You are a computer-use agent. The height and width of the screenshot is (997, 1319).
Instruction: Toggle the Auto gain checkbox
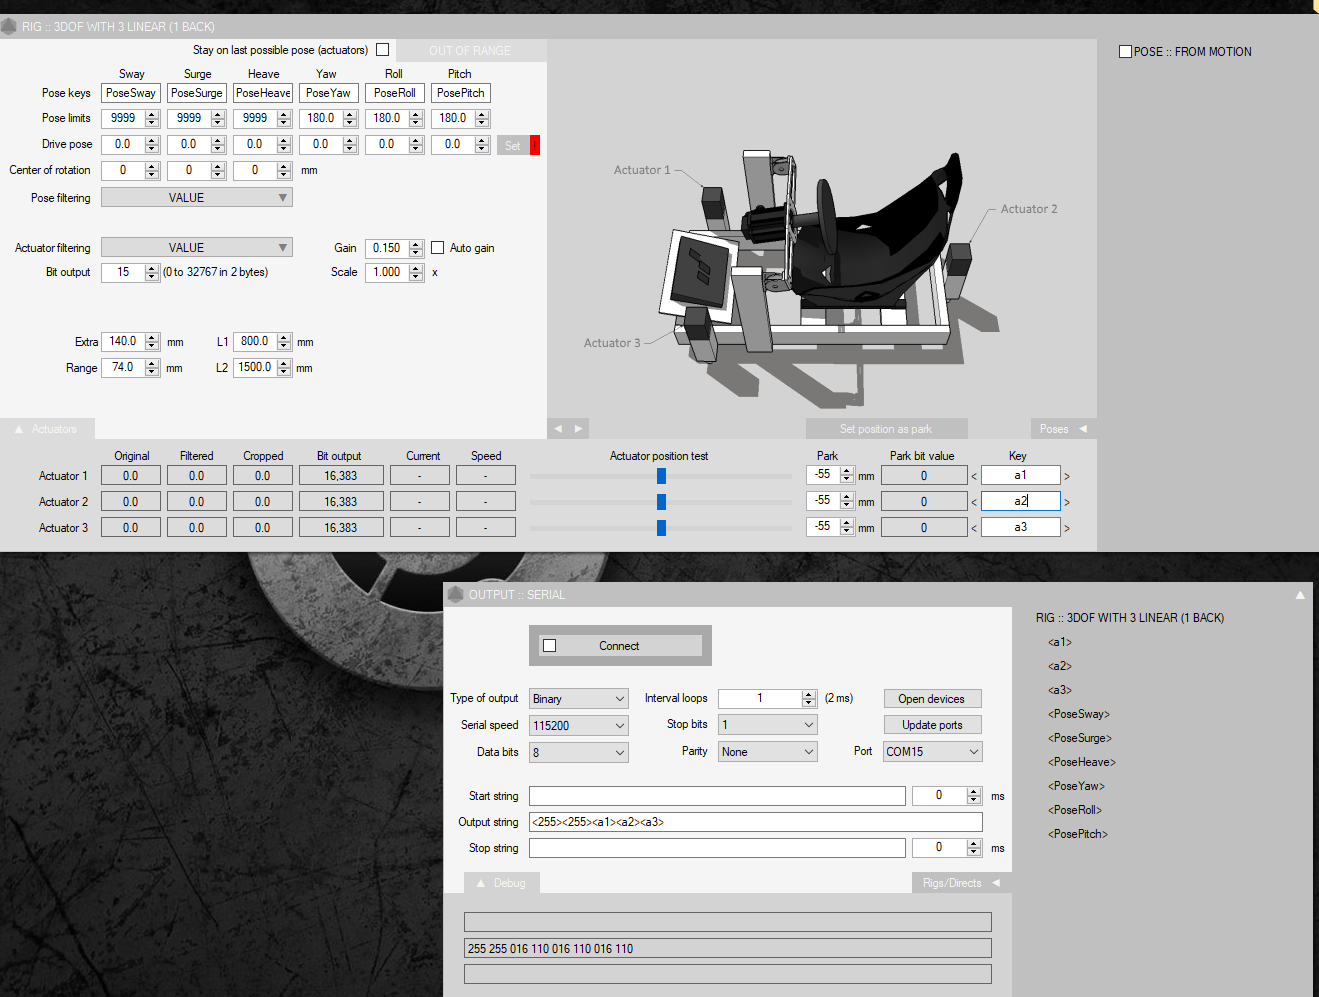(437, 248)
